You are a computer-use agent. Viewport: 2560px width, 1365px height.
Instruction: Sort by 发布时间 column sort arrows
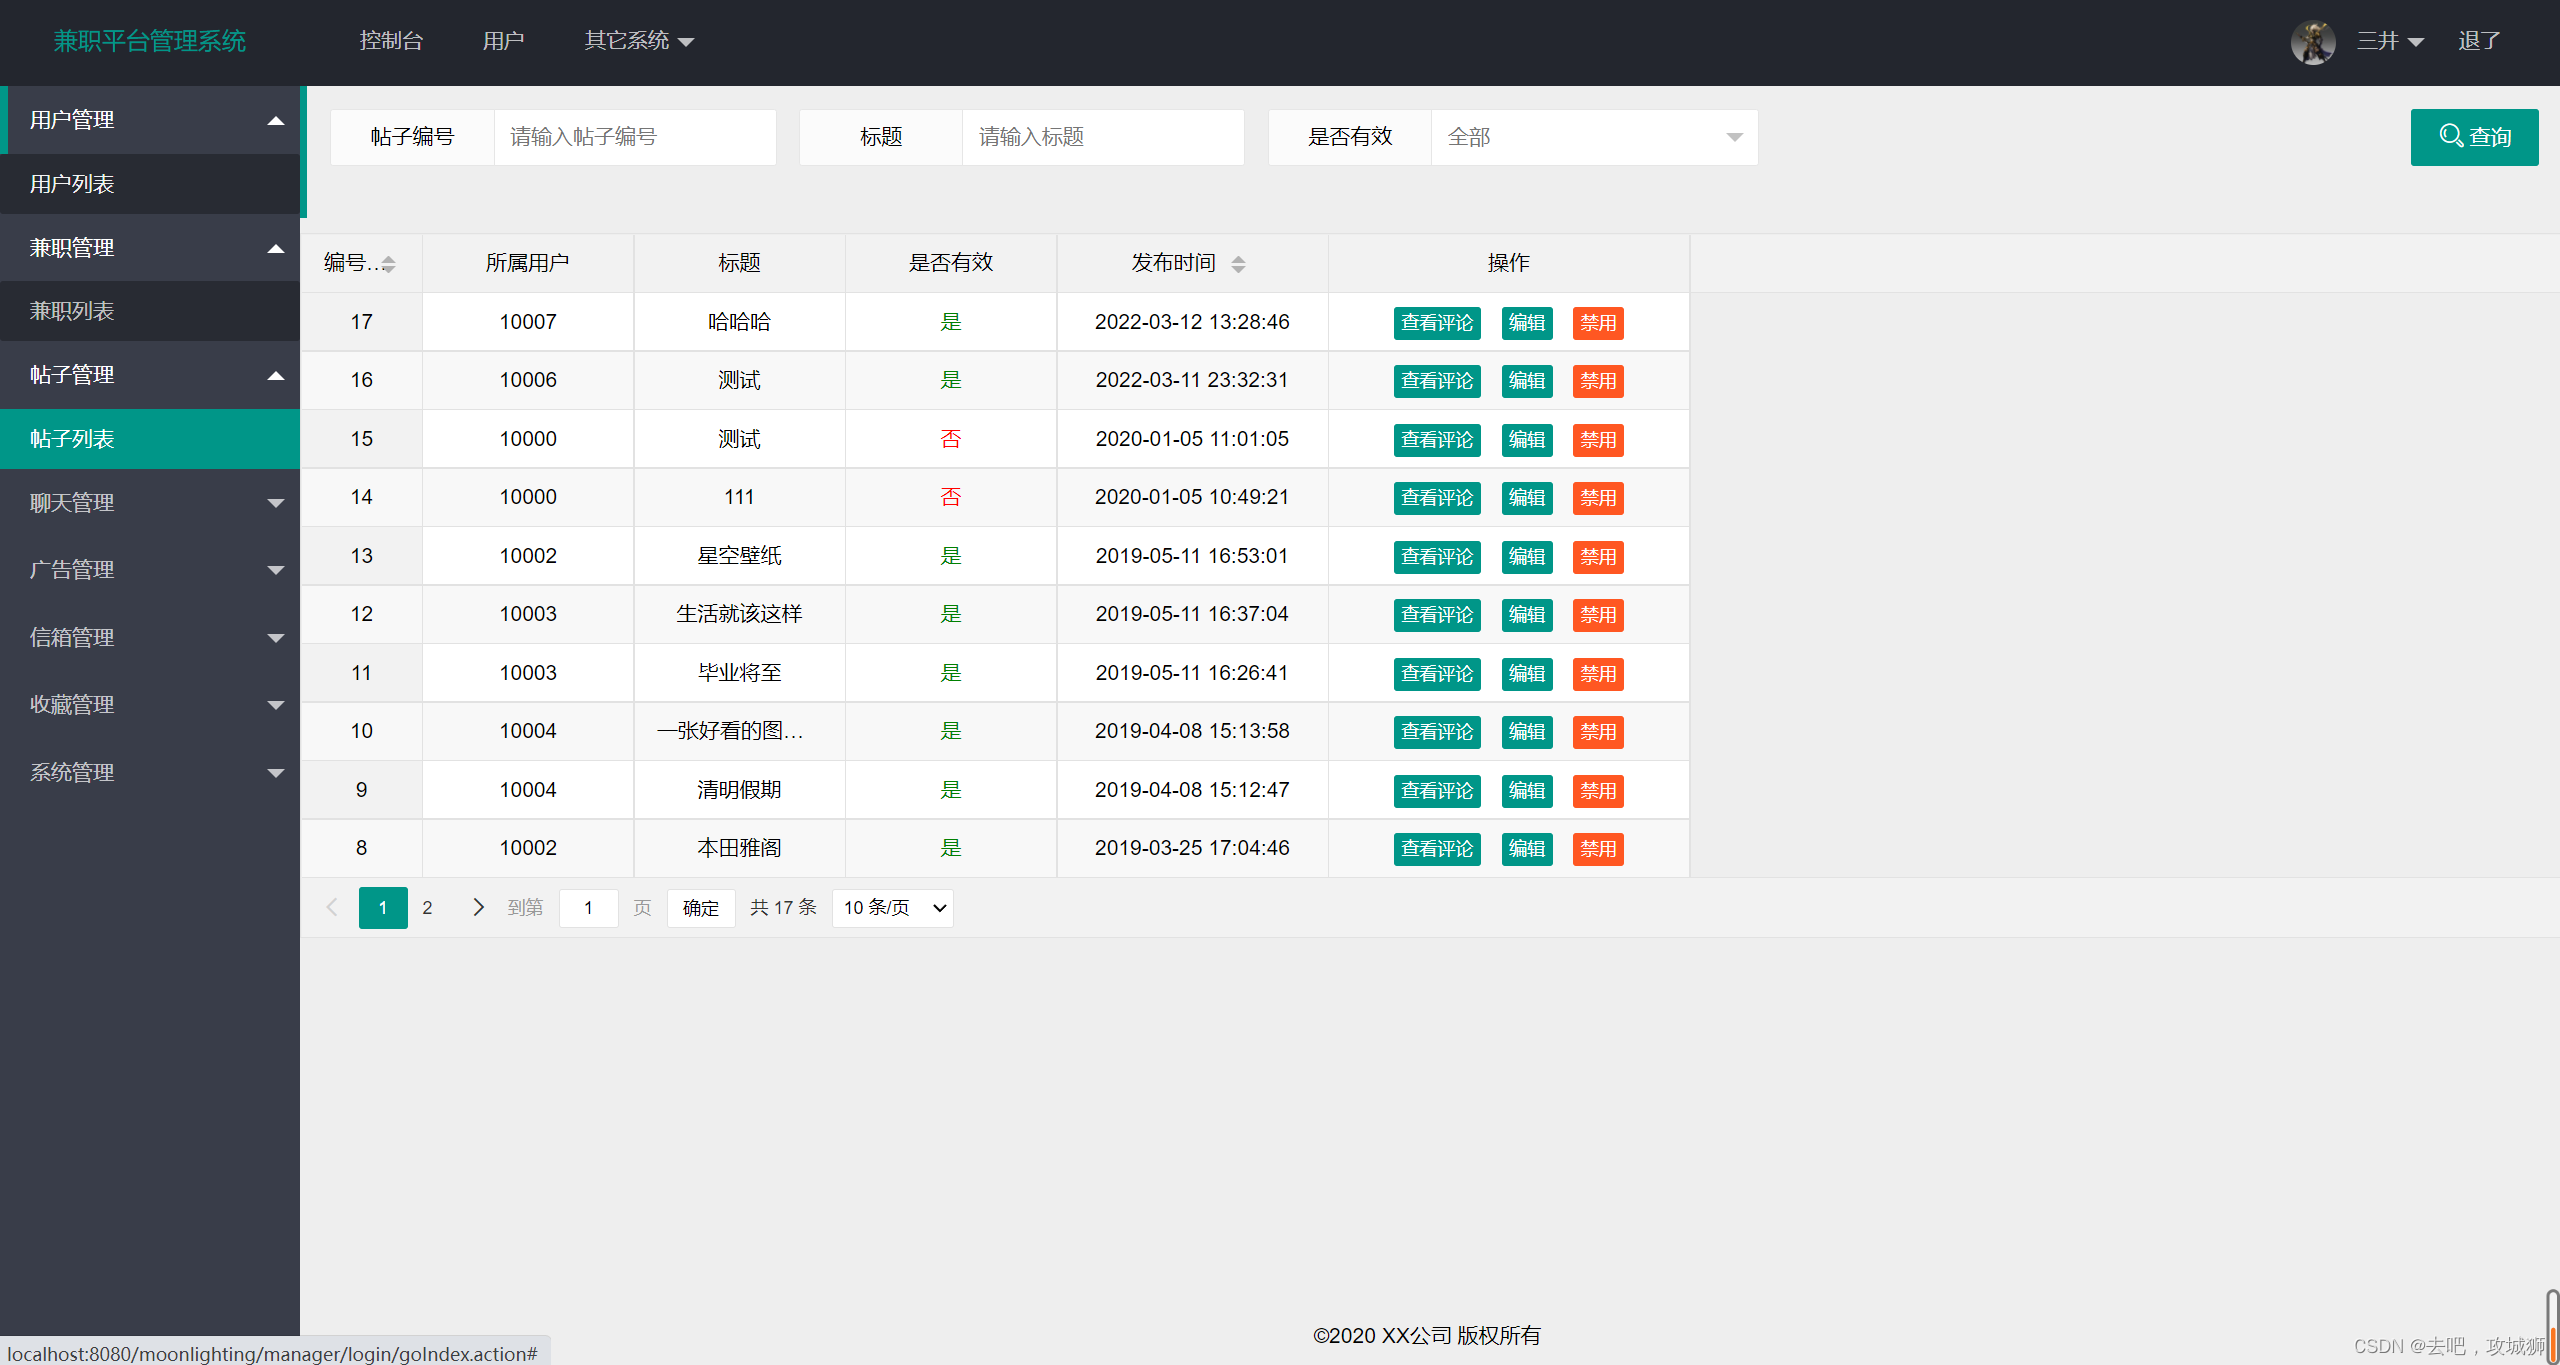tap(1238, 264)
